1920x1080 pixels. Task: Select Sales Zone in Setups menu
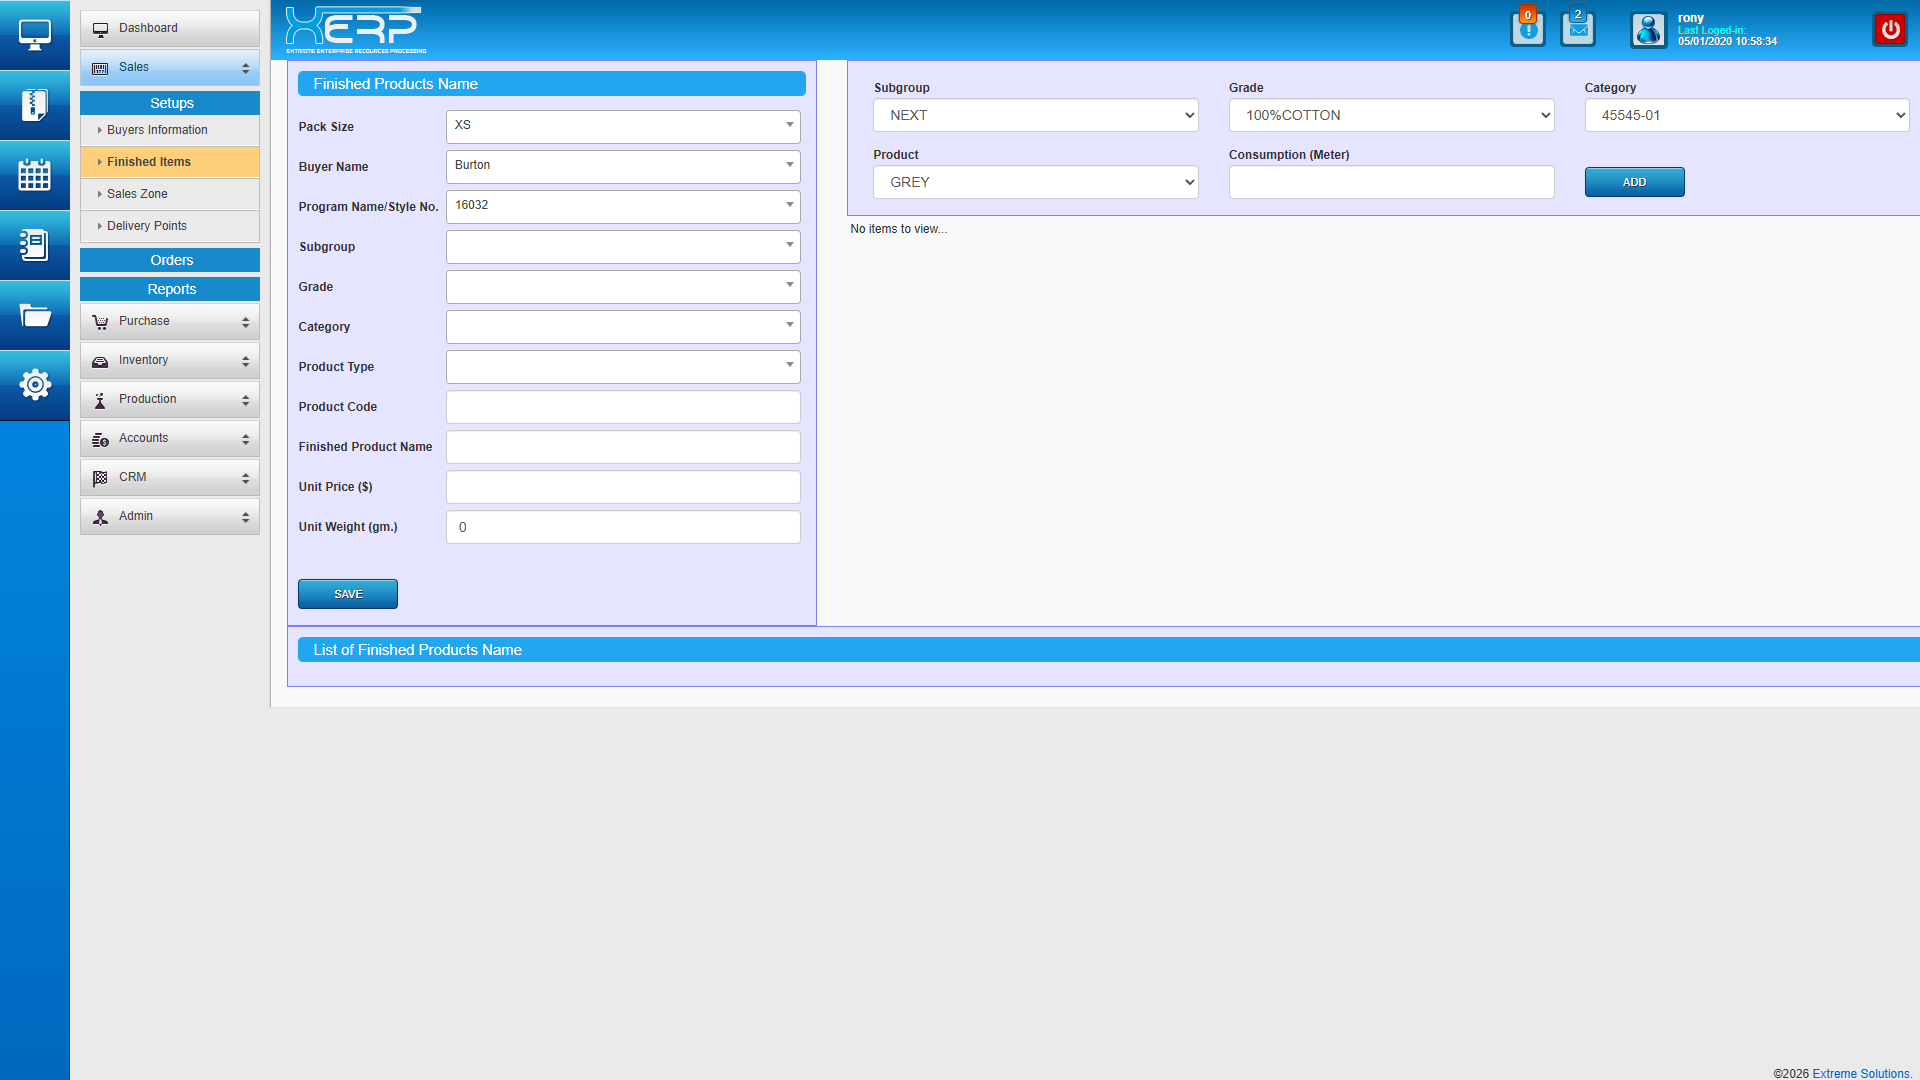click(x=137, y=194)
